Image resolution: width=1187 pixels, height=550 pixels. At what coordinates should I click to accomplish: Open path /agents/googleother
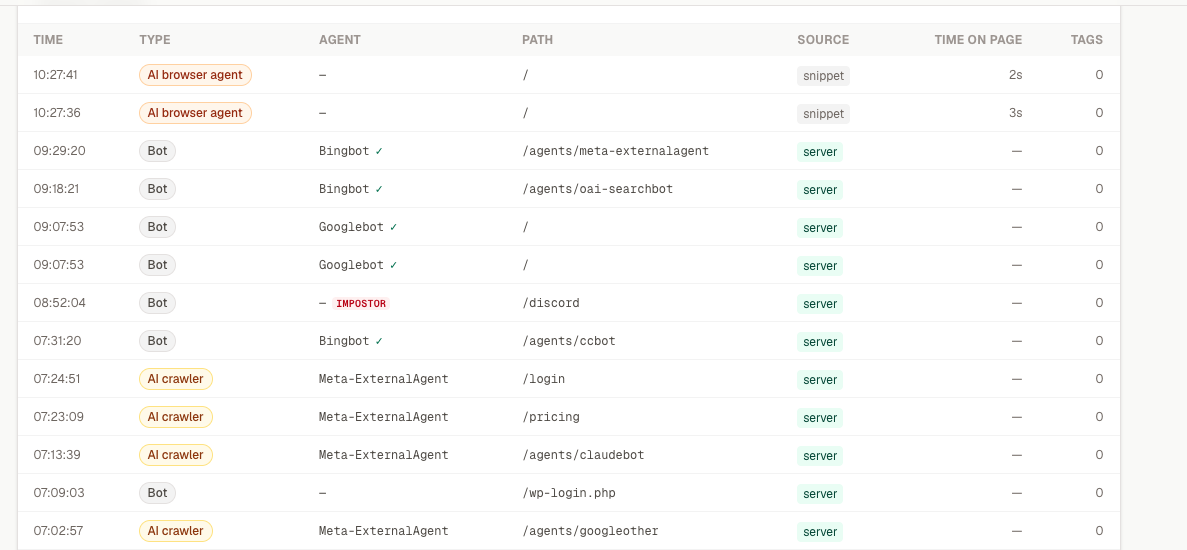[590, 530]
